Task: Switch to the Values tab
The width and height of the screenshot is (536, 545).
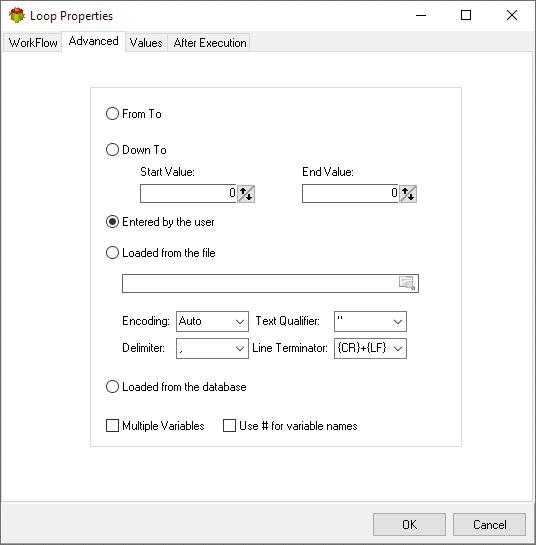Action: point(146,43)
